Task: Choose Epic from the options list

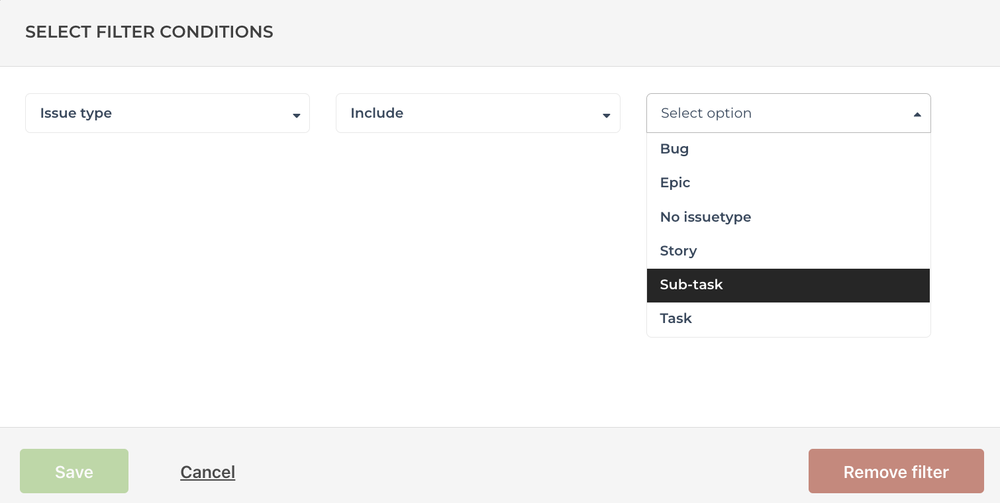Action: tap(788, 183)
